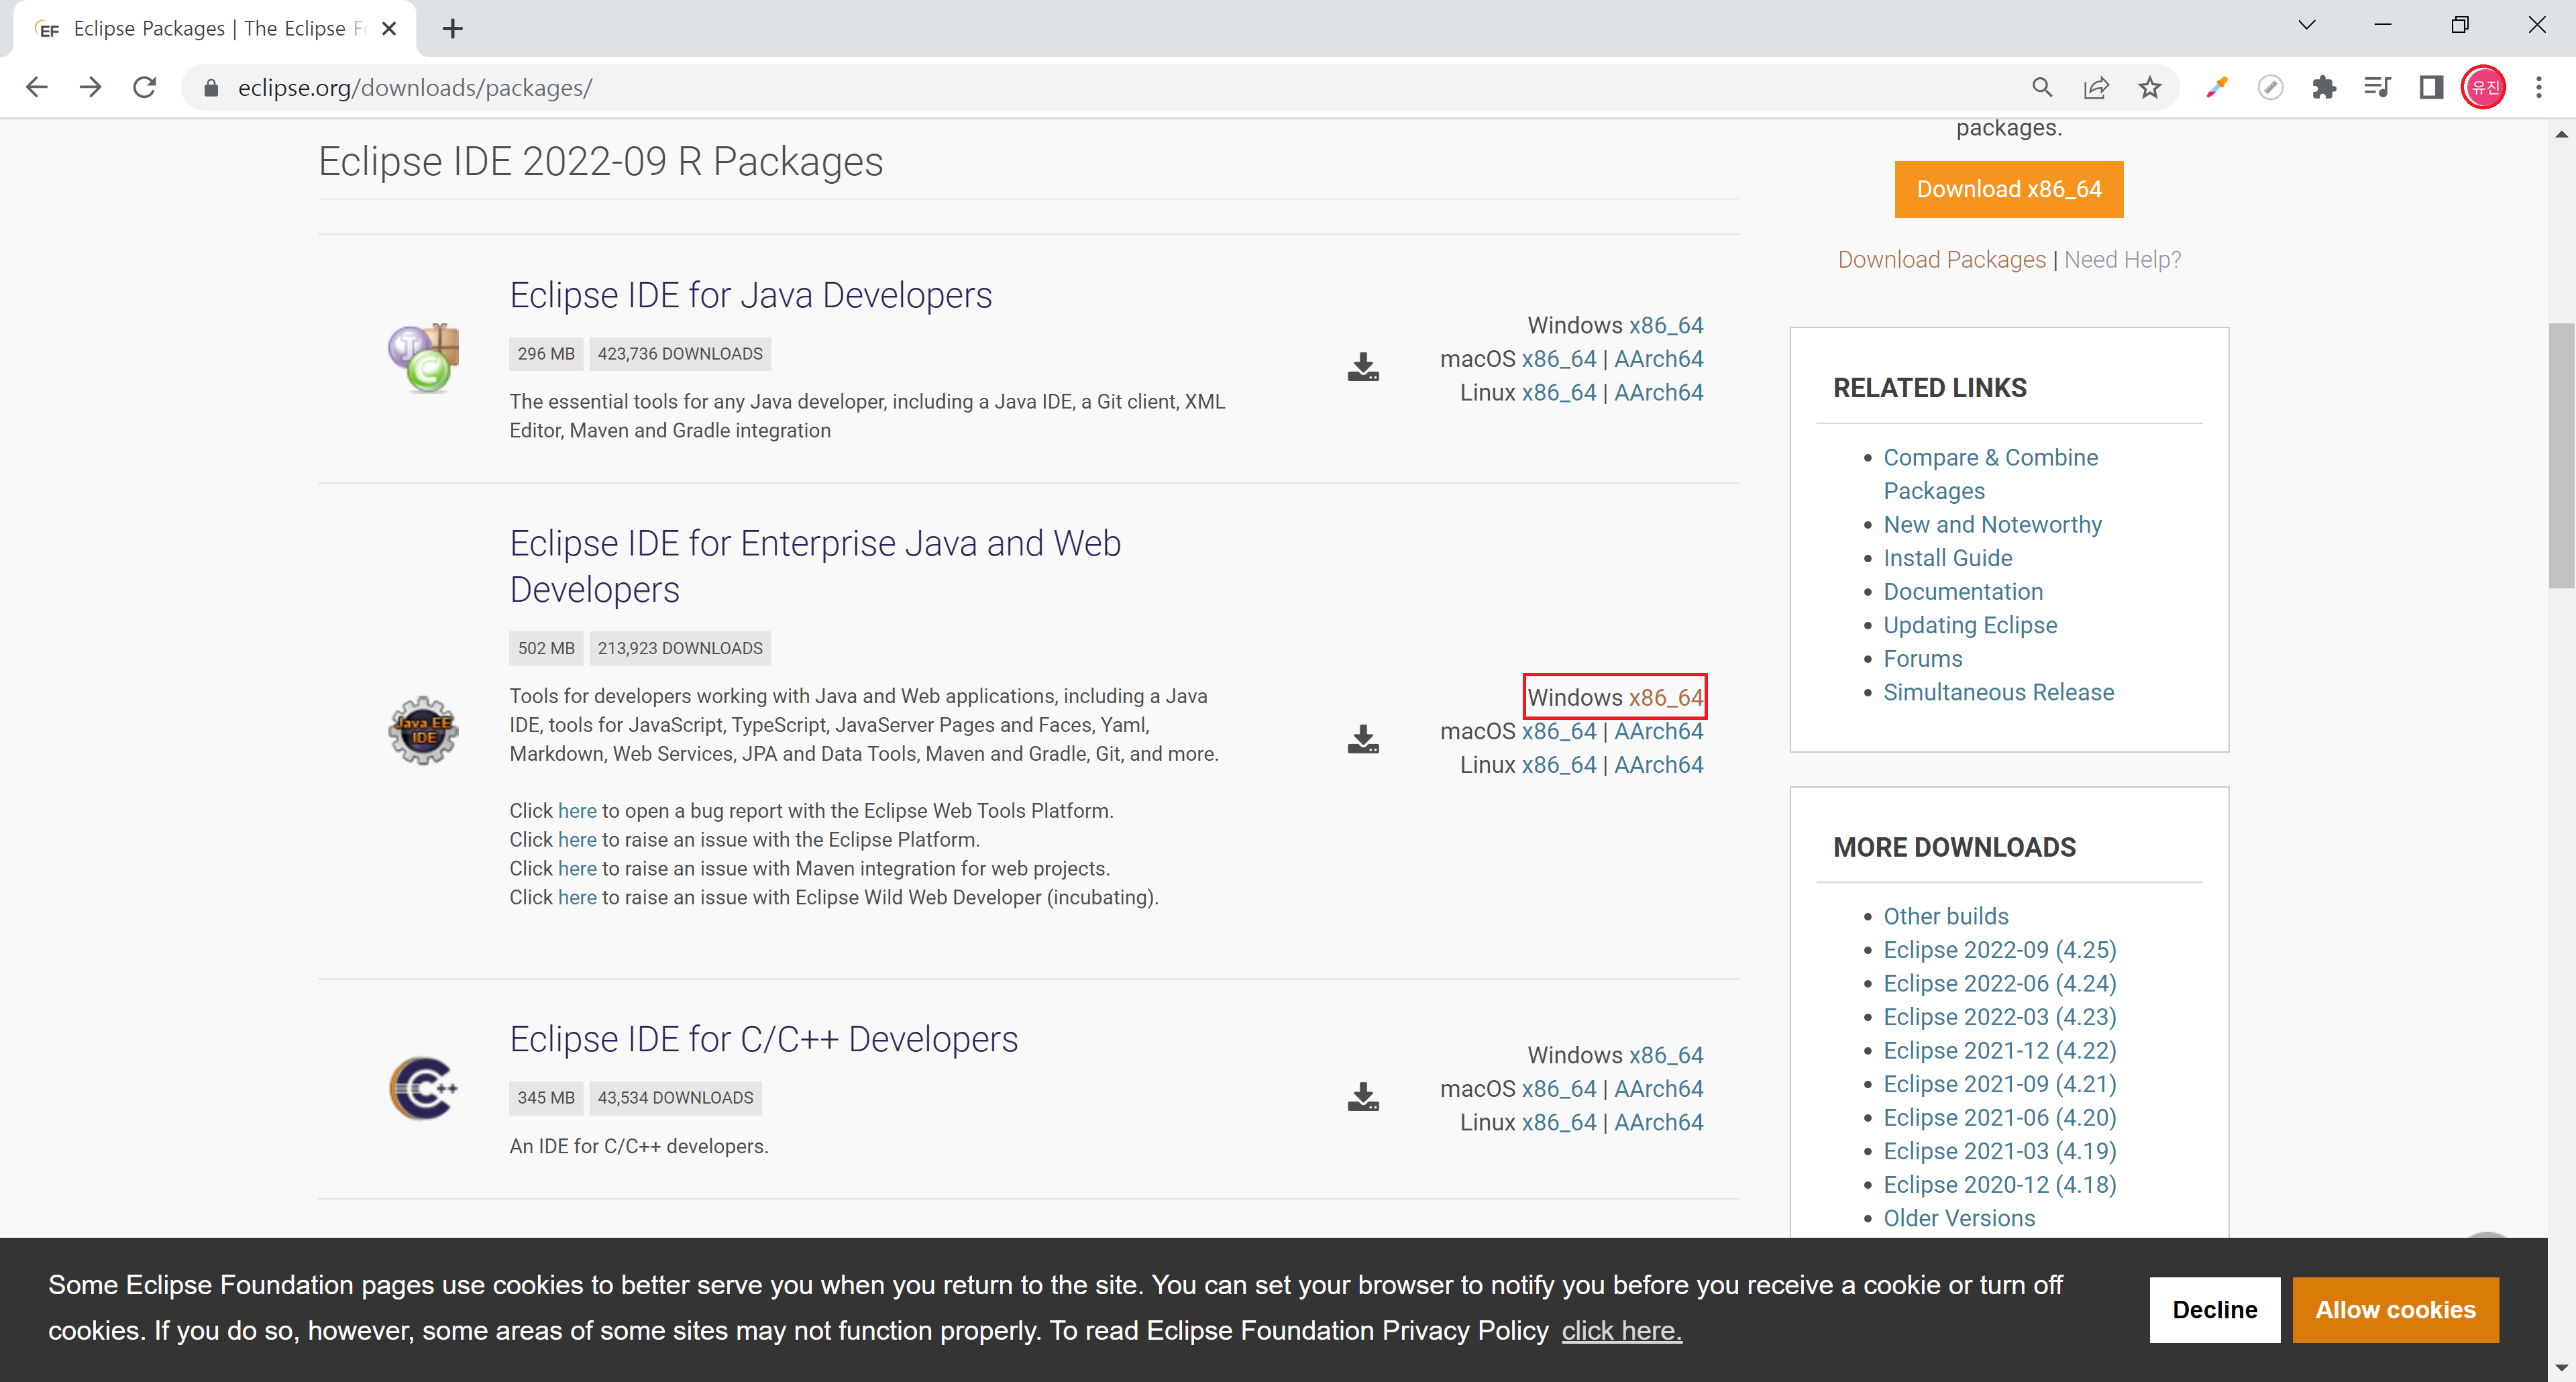The height and width of the screenshot is (1382, 2576).
Task: Close the Eclipse Packages tab
Action: (390, 29)
